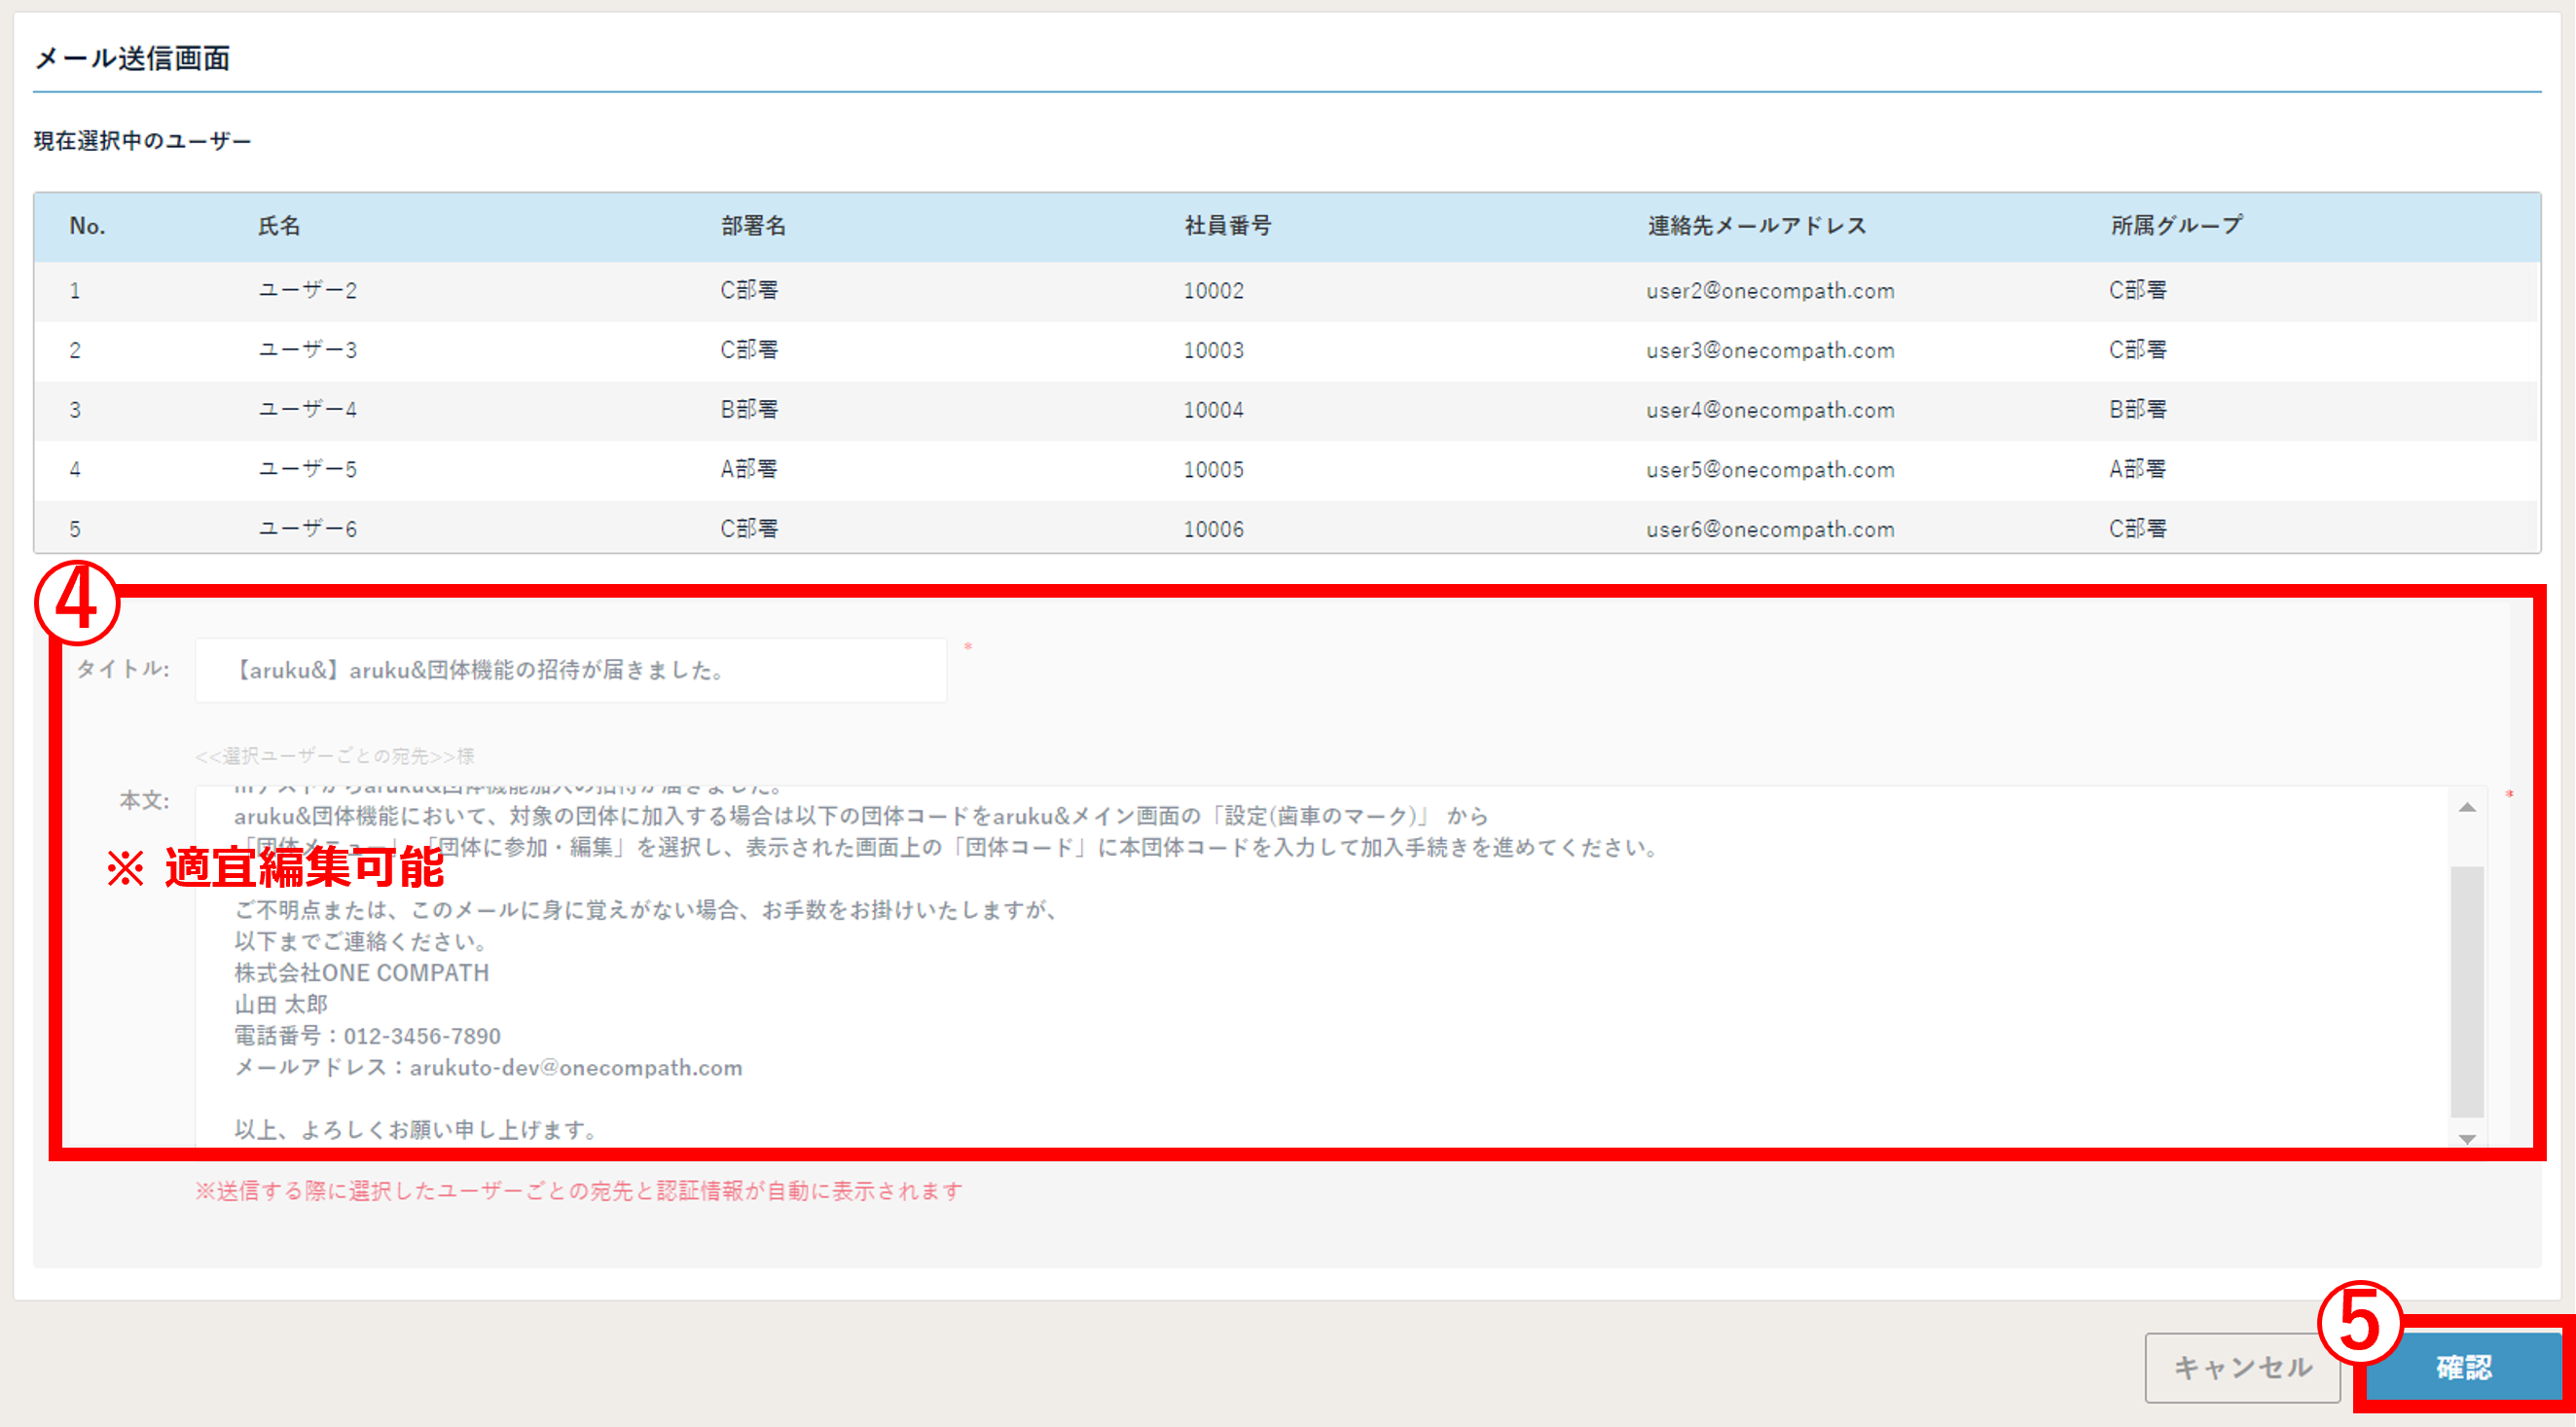The height and width of the screenshot is (1427, 2576).
Task: Click the body scrollbar down arrow
Action: click(x=2467, y=1138)
